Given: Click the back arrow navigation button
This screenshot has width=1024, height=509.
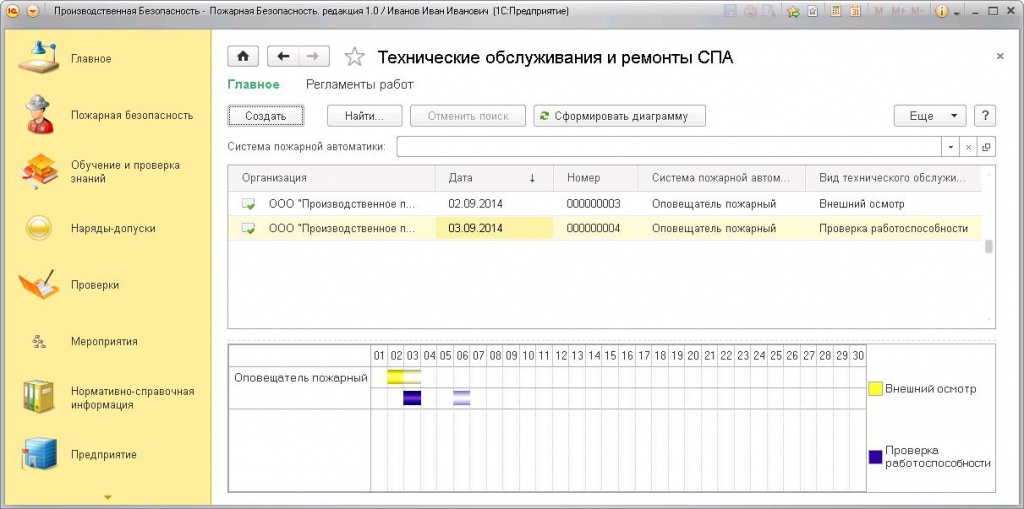Looking at the screenshot, I should click(x=283, y=57).
